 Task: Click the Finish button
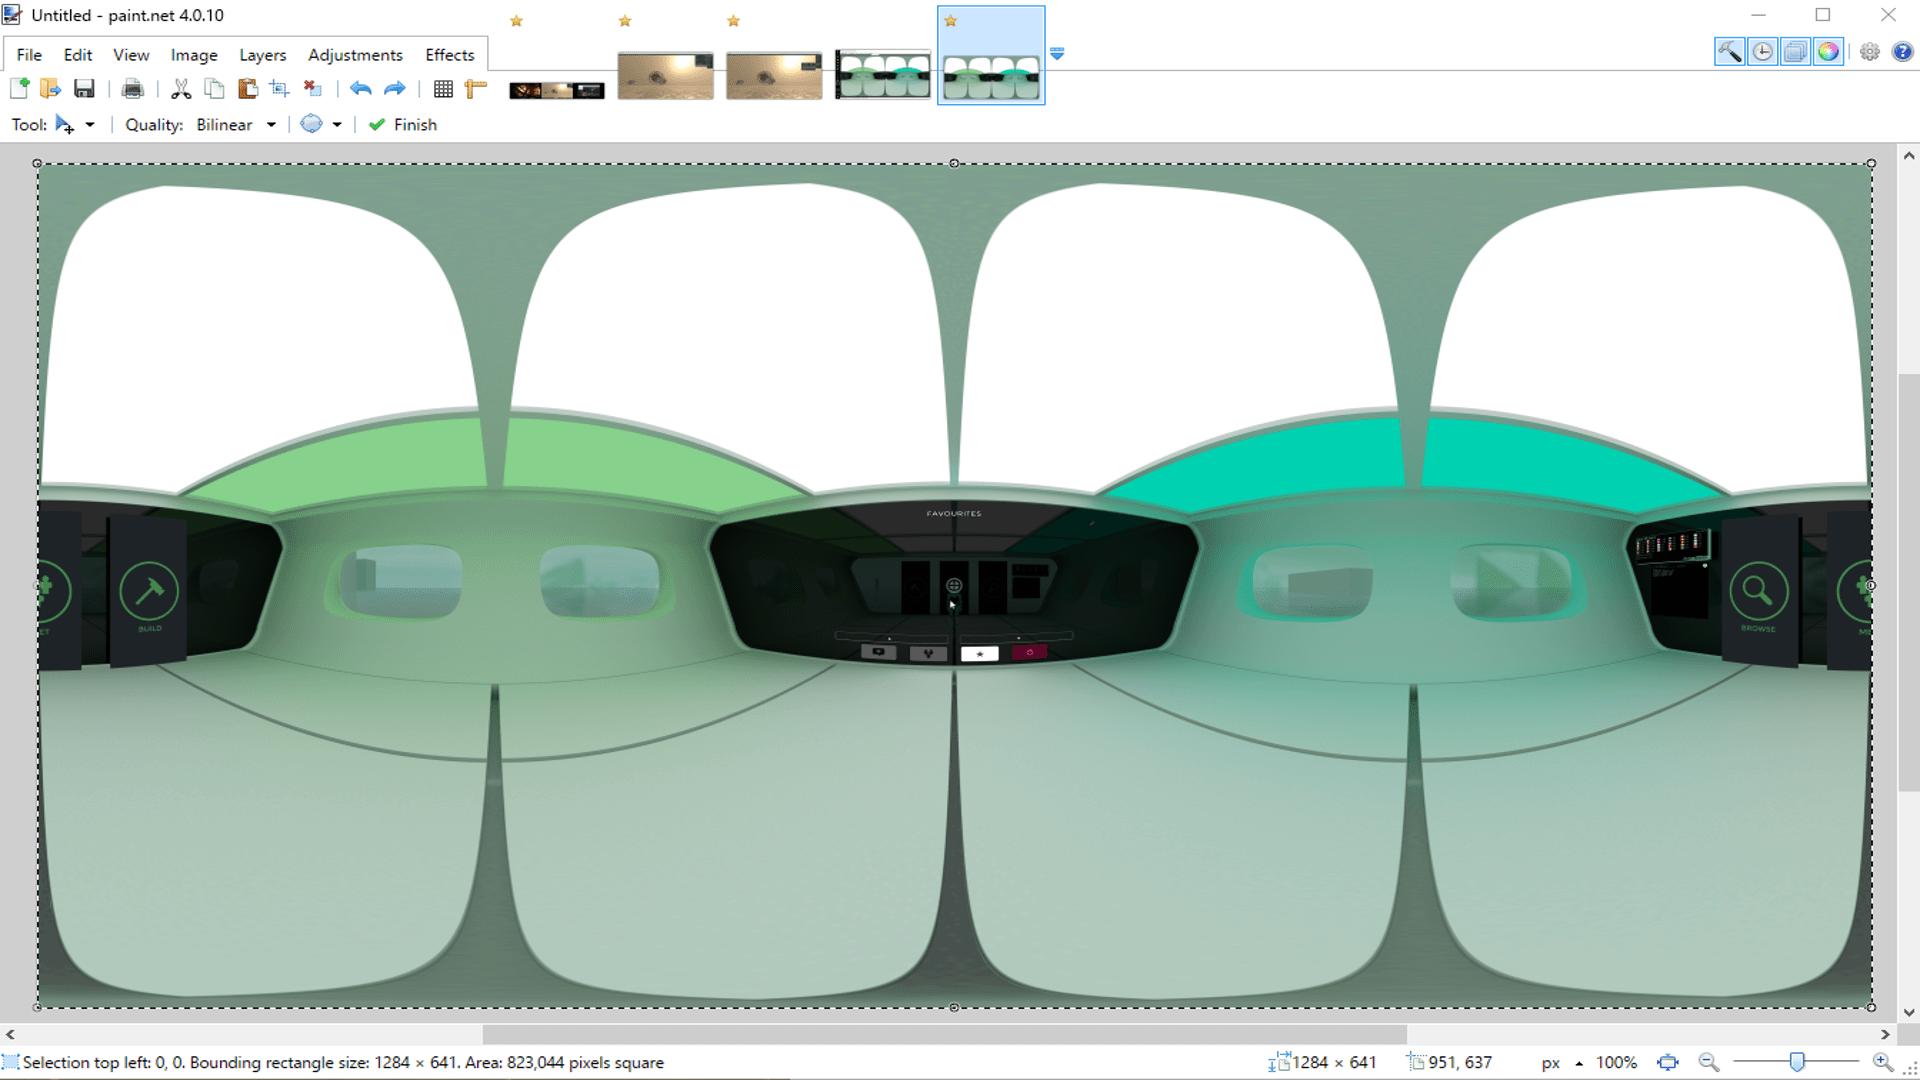[403, 125]
